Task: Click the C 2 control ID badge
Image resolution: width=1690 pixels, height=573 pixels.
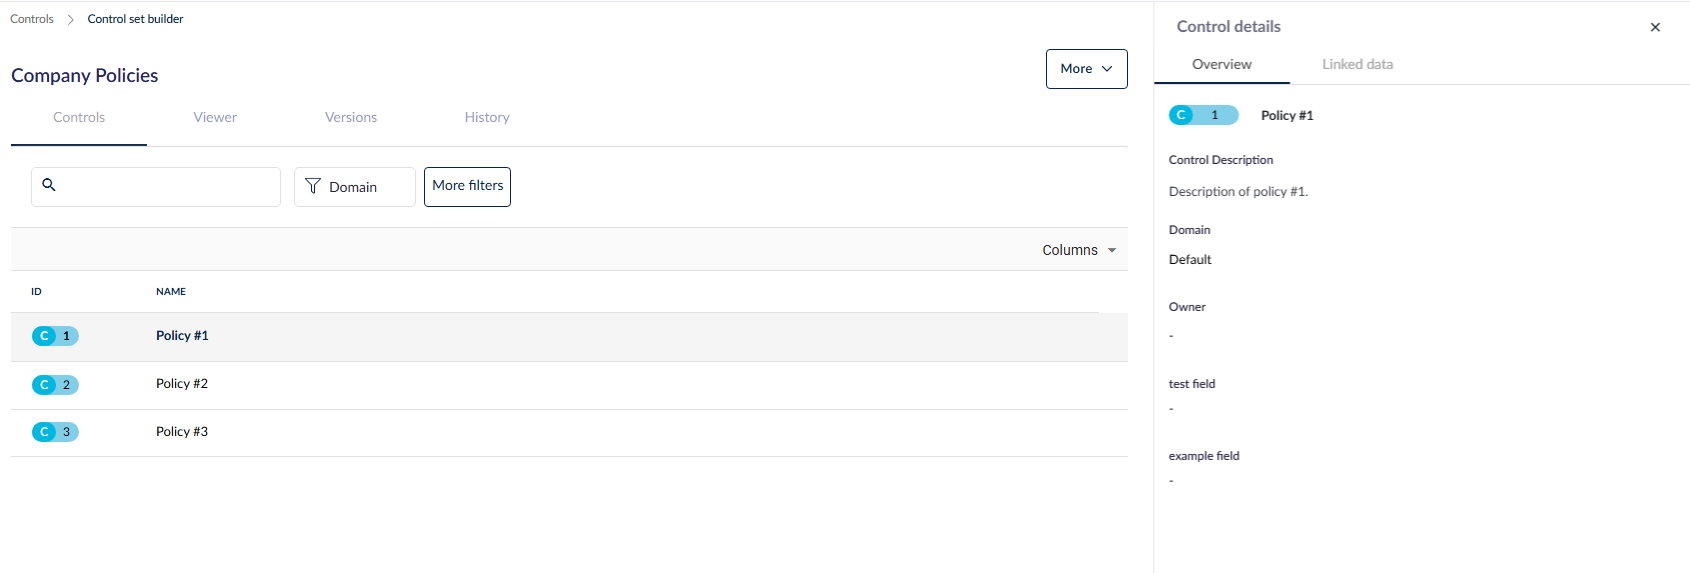Action: point(55,385)
